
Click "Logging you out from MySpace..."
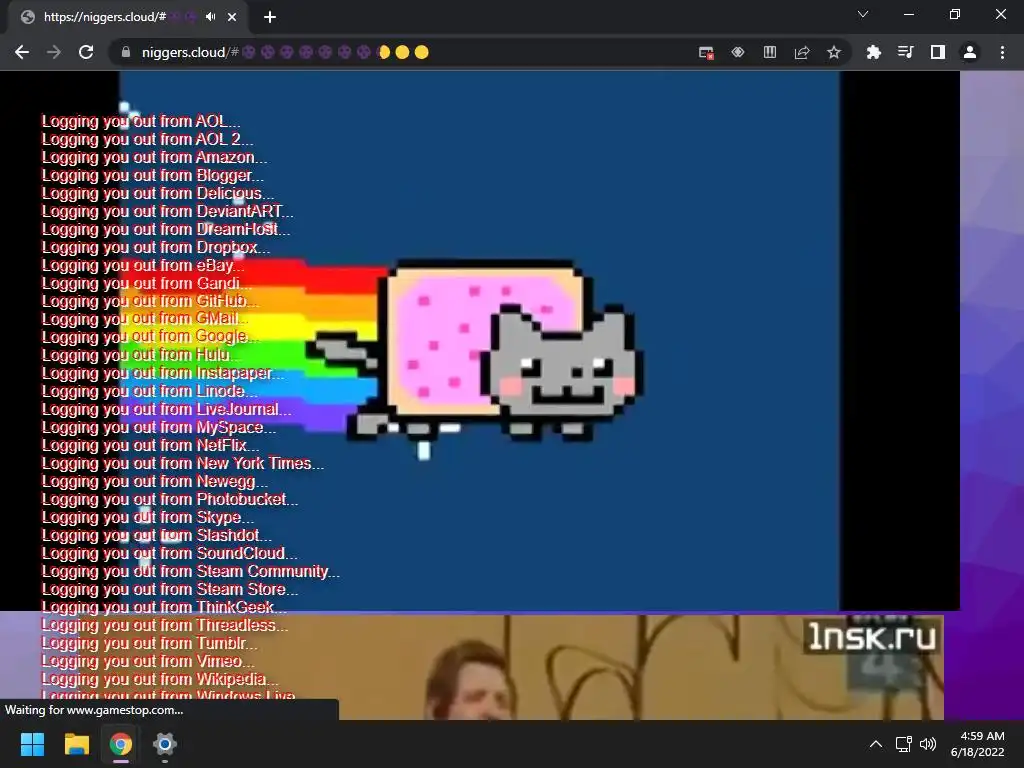point(159,428)
